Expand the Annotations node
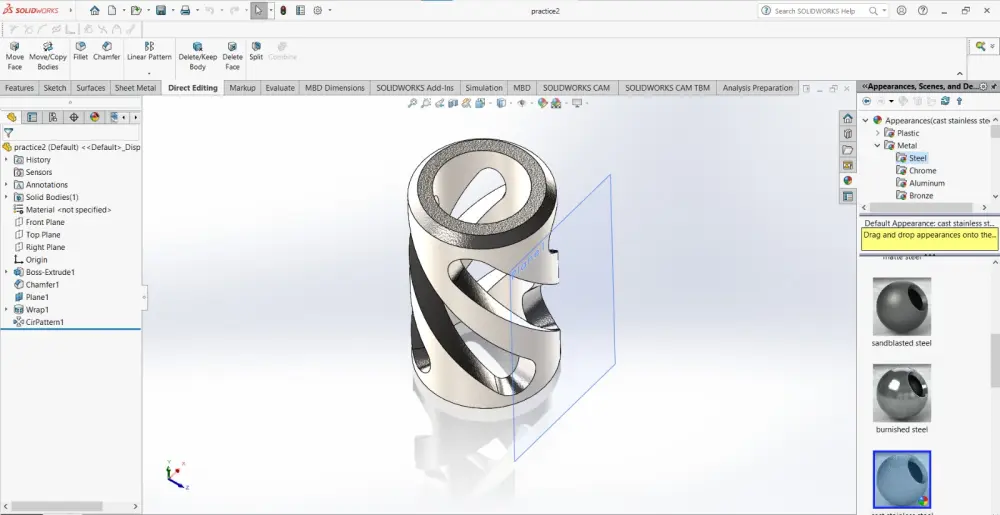Screen dimensions: 1000x515 point(7,185)
